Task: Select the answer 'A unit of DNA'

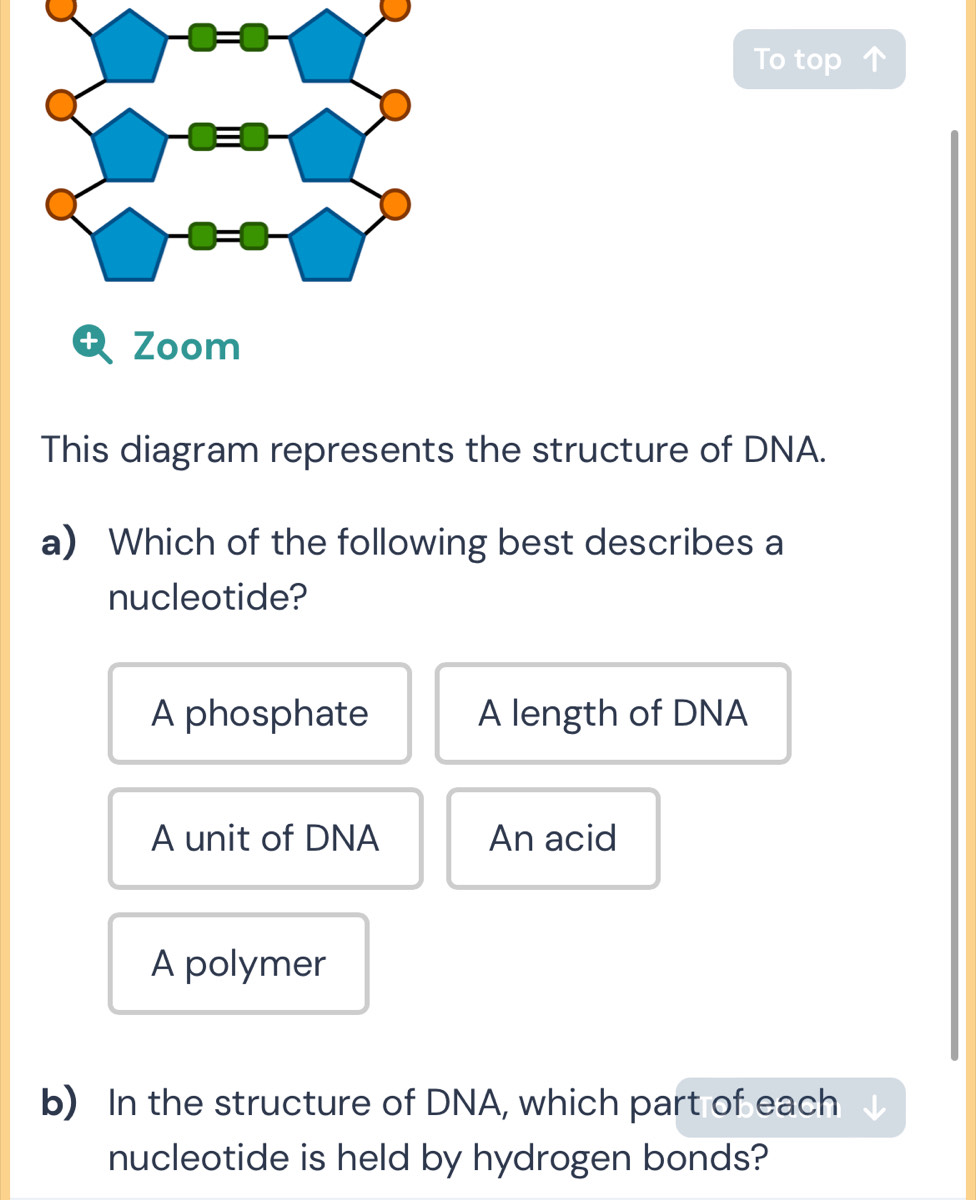Action: pos(264,838)
